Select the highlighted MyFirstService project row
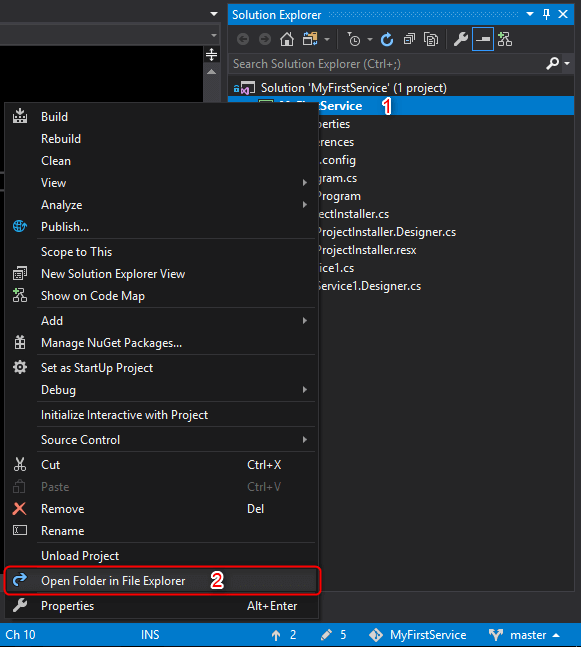Screen dimensions: 581x647 coord(401,106)
